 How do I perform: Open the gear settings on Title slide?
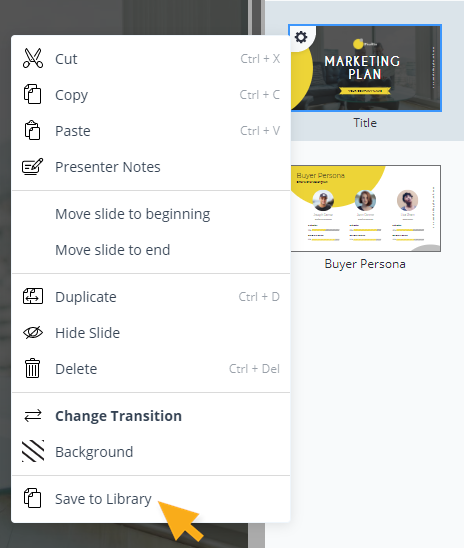pyautogui.click(x=301, y=37)
